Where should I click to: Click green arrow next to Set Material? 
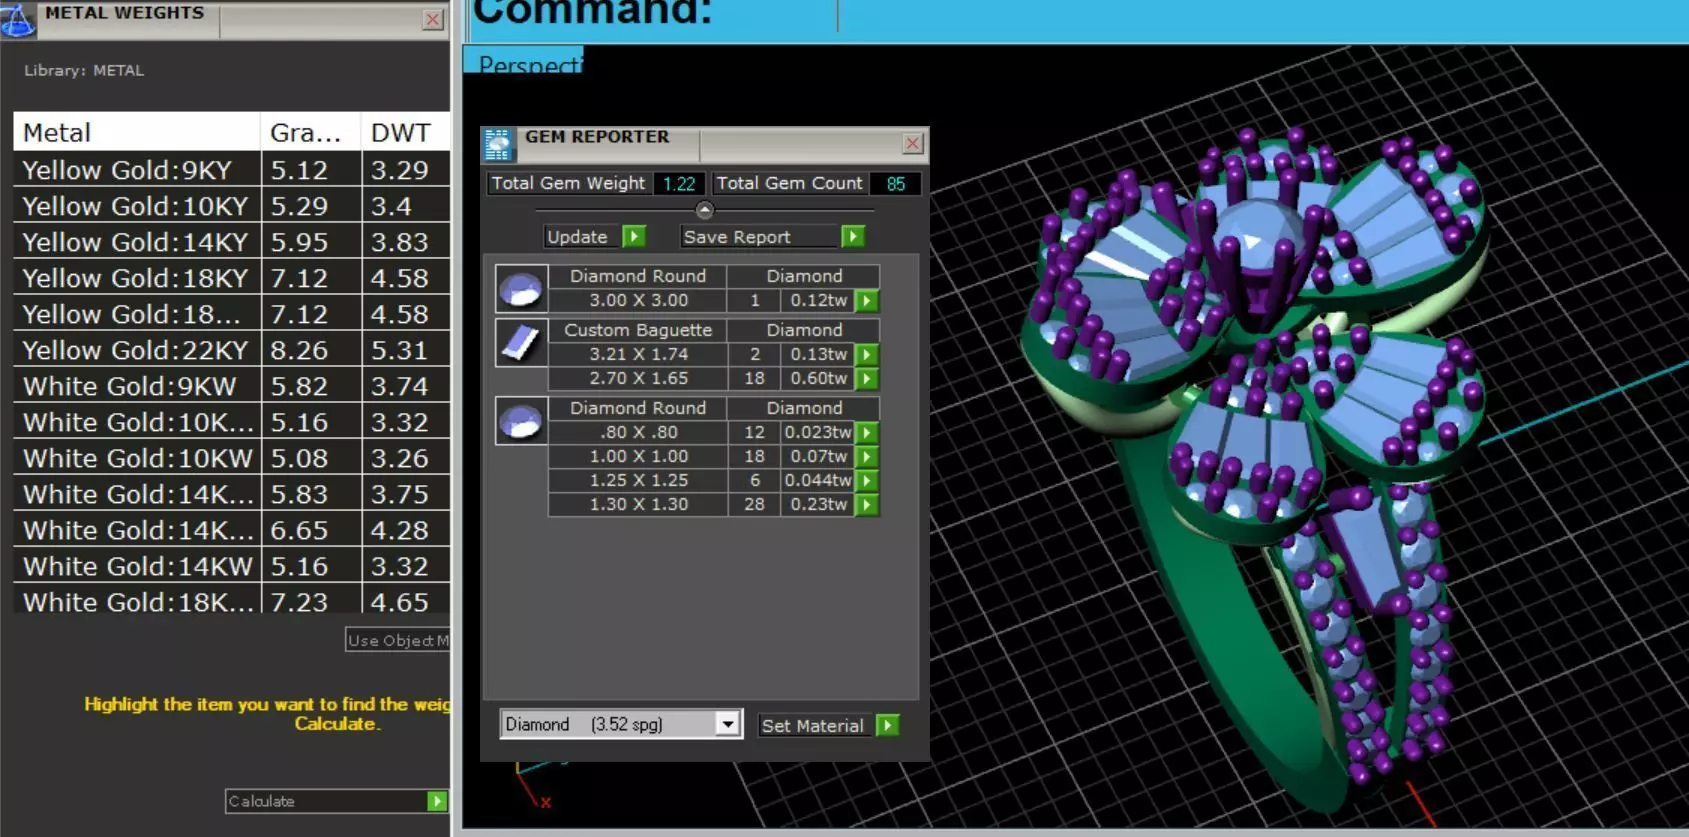pos(887,725)
